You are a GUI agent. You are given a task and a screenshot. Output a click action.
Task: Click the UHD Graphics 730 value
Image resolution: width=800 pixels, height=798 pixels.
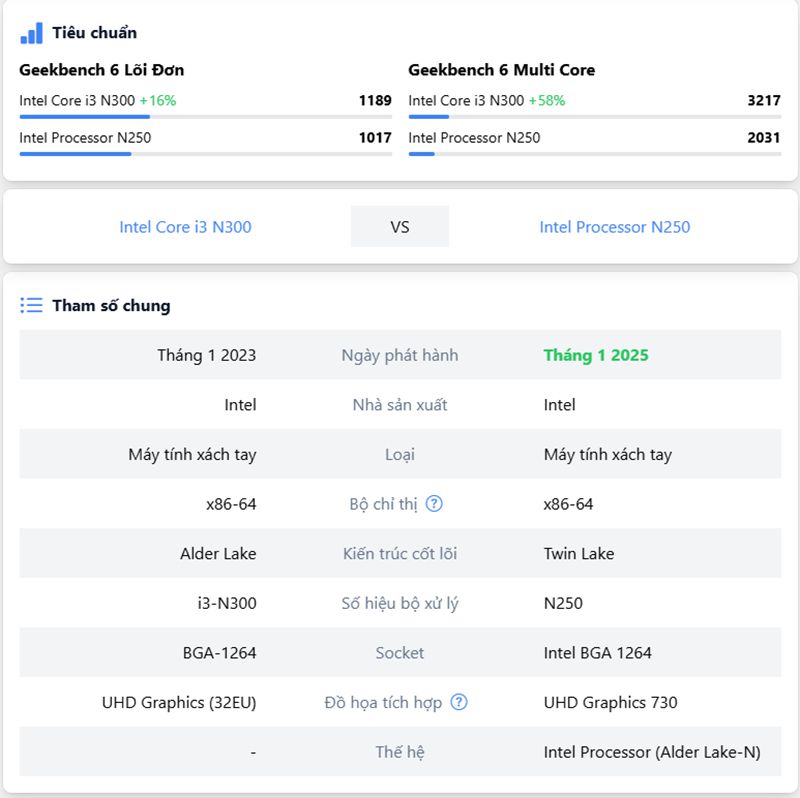click(610, 703)
